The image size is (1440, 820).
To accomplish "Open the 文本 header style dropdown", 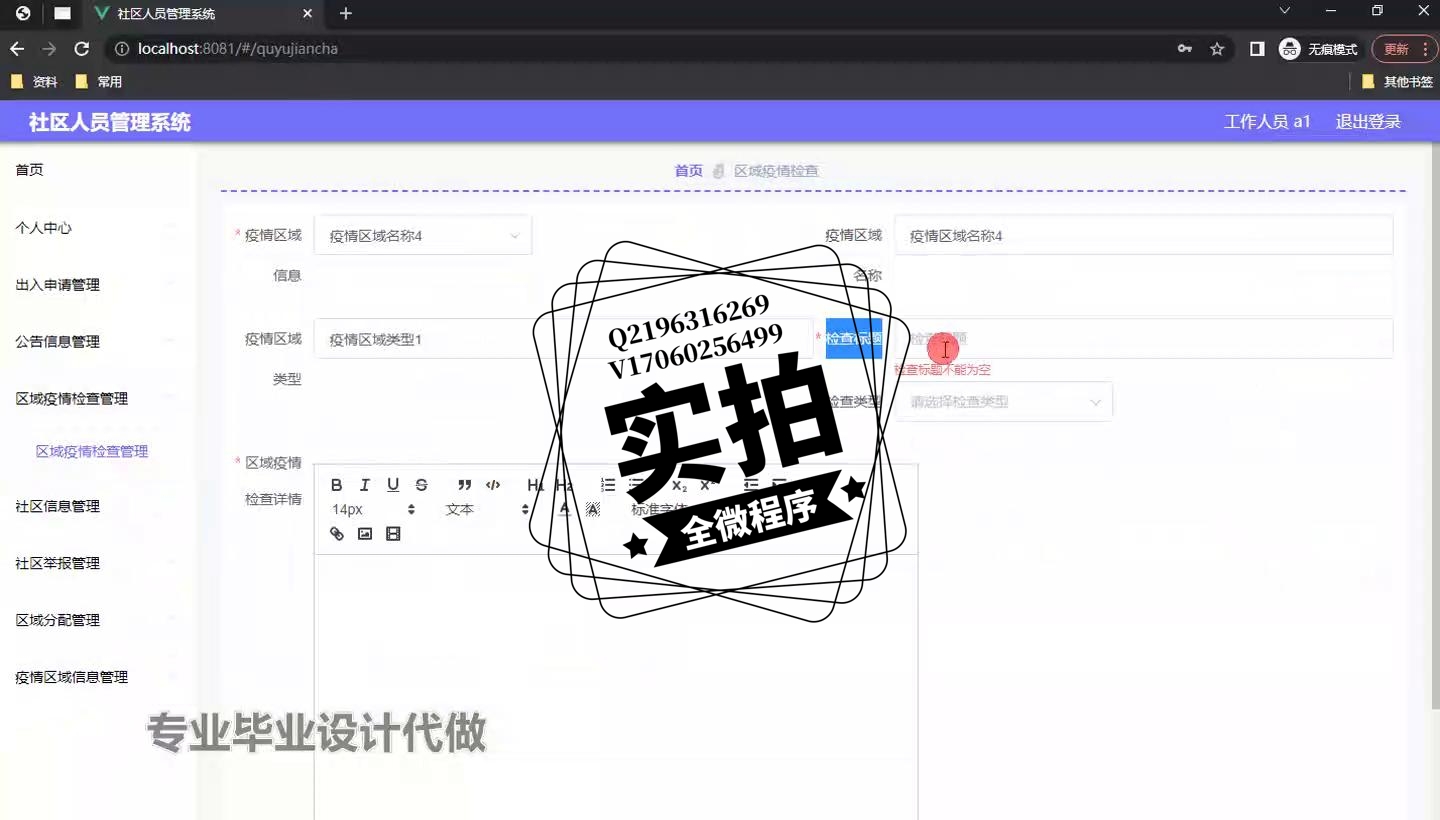I will (x=487, y=509).
